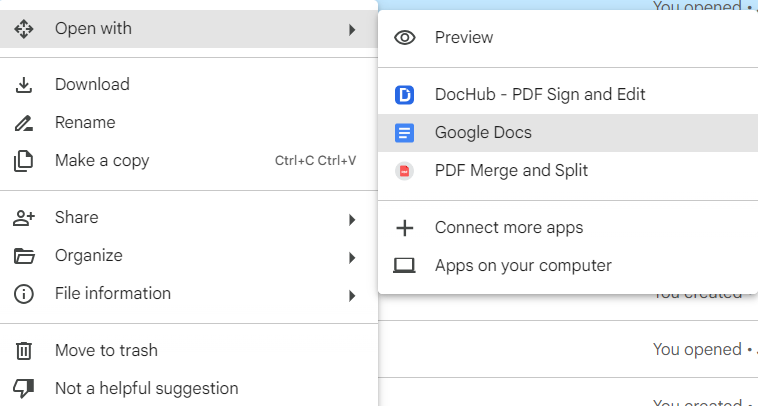
Task: Click the thumbs-down icon for unhelpful suggestion
Action: (x=24, y=389)
